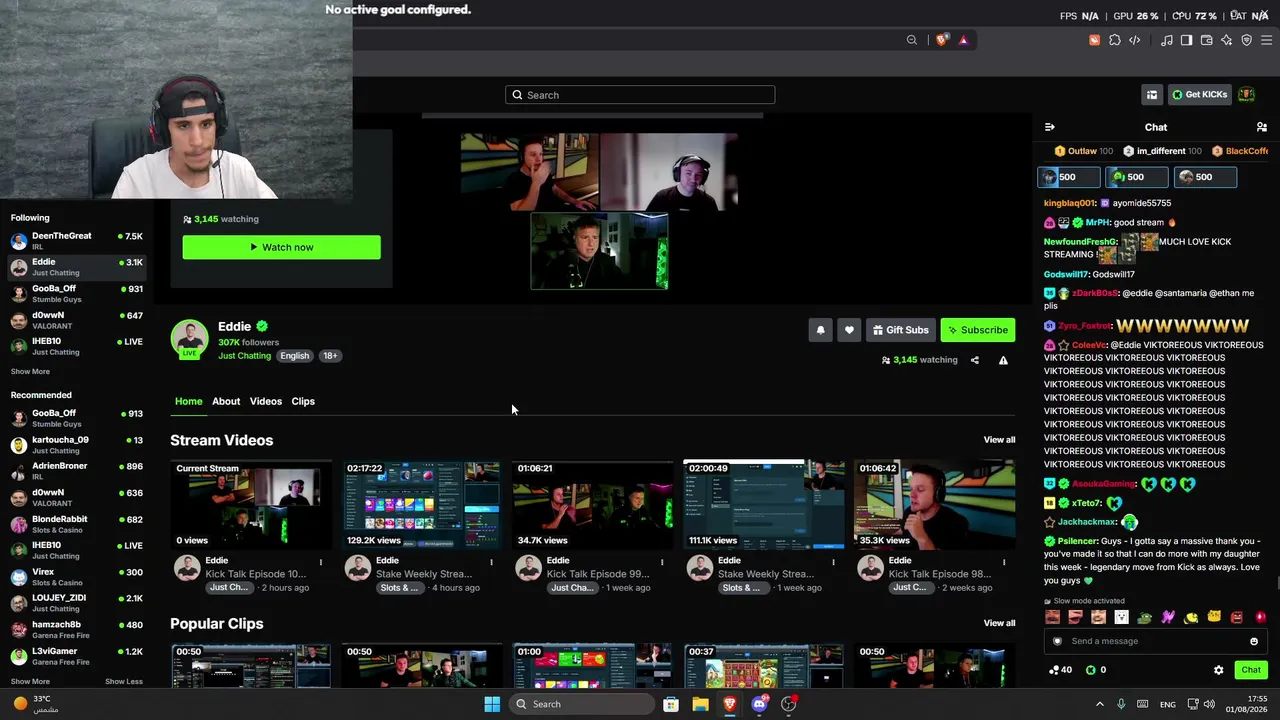1280x720 pixels.
Task: Select the yellow cat emote in chat
Action: 1213,617
